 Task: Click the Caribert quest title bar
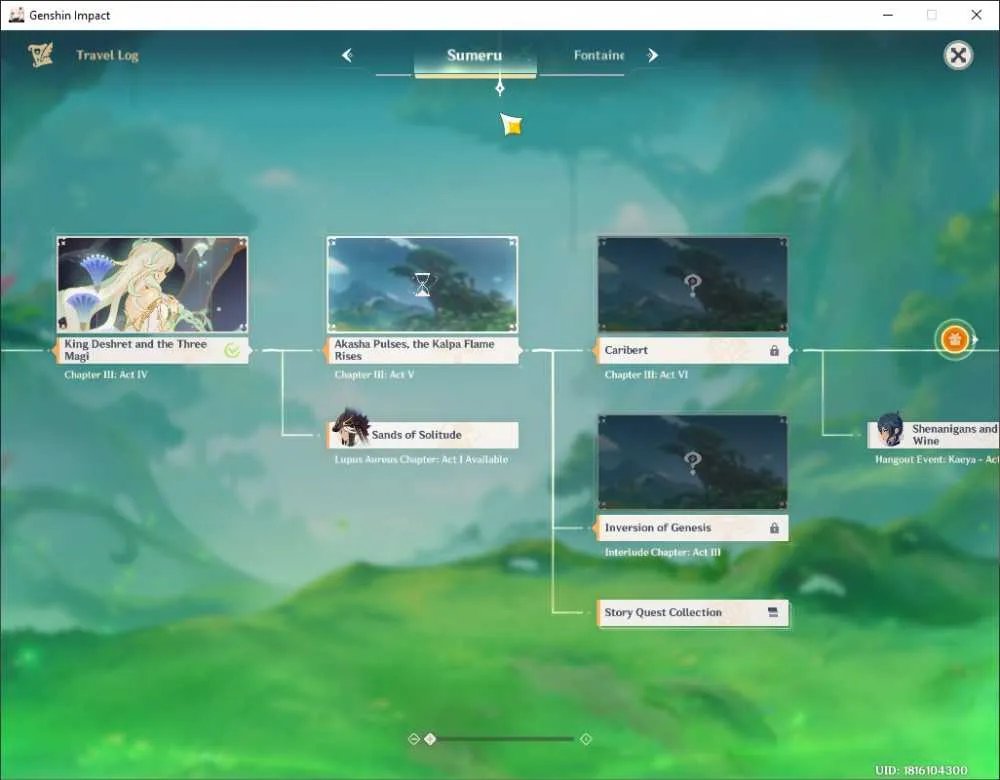[x=693, y=350]
